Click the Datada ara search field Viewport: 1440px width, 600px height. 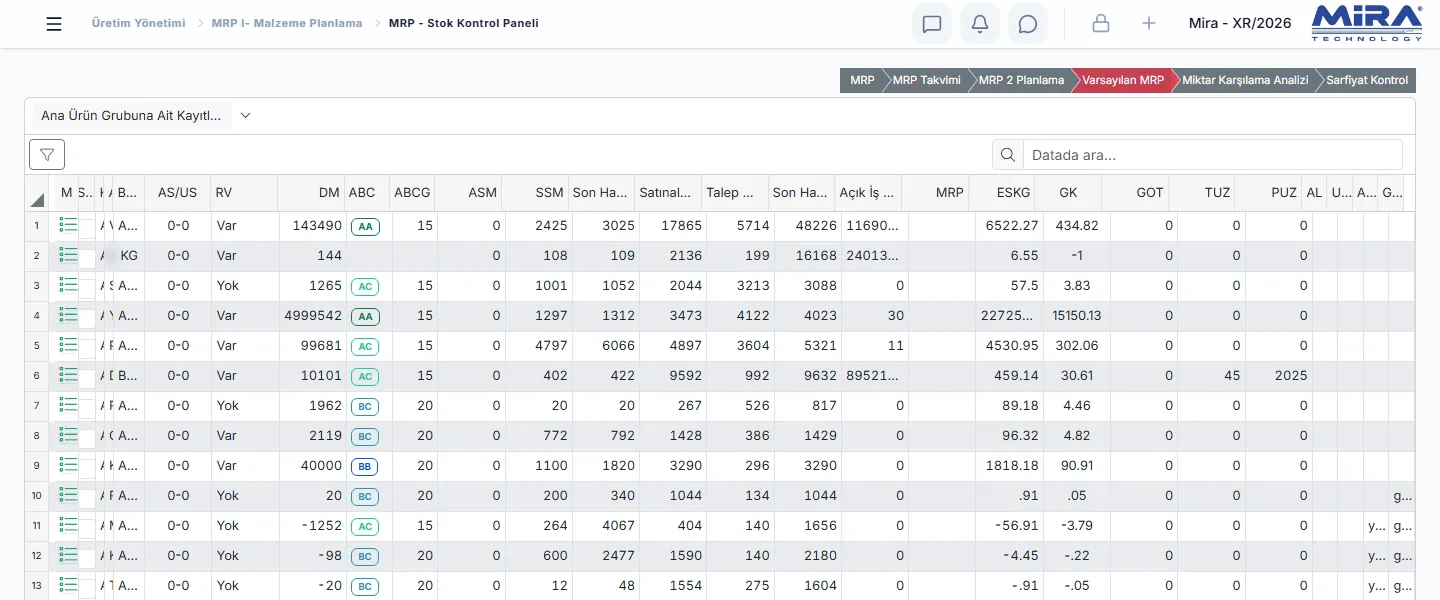click(1212, 155)
